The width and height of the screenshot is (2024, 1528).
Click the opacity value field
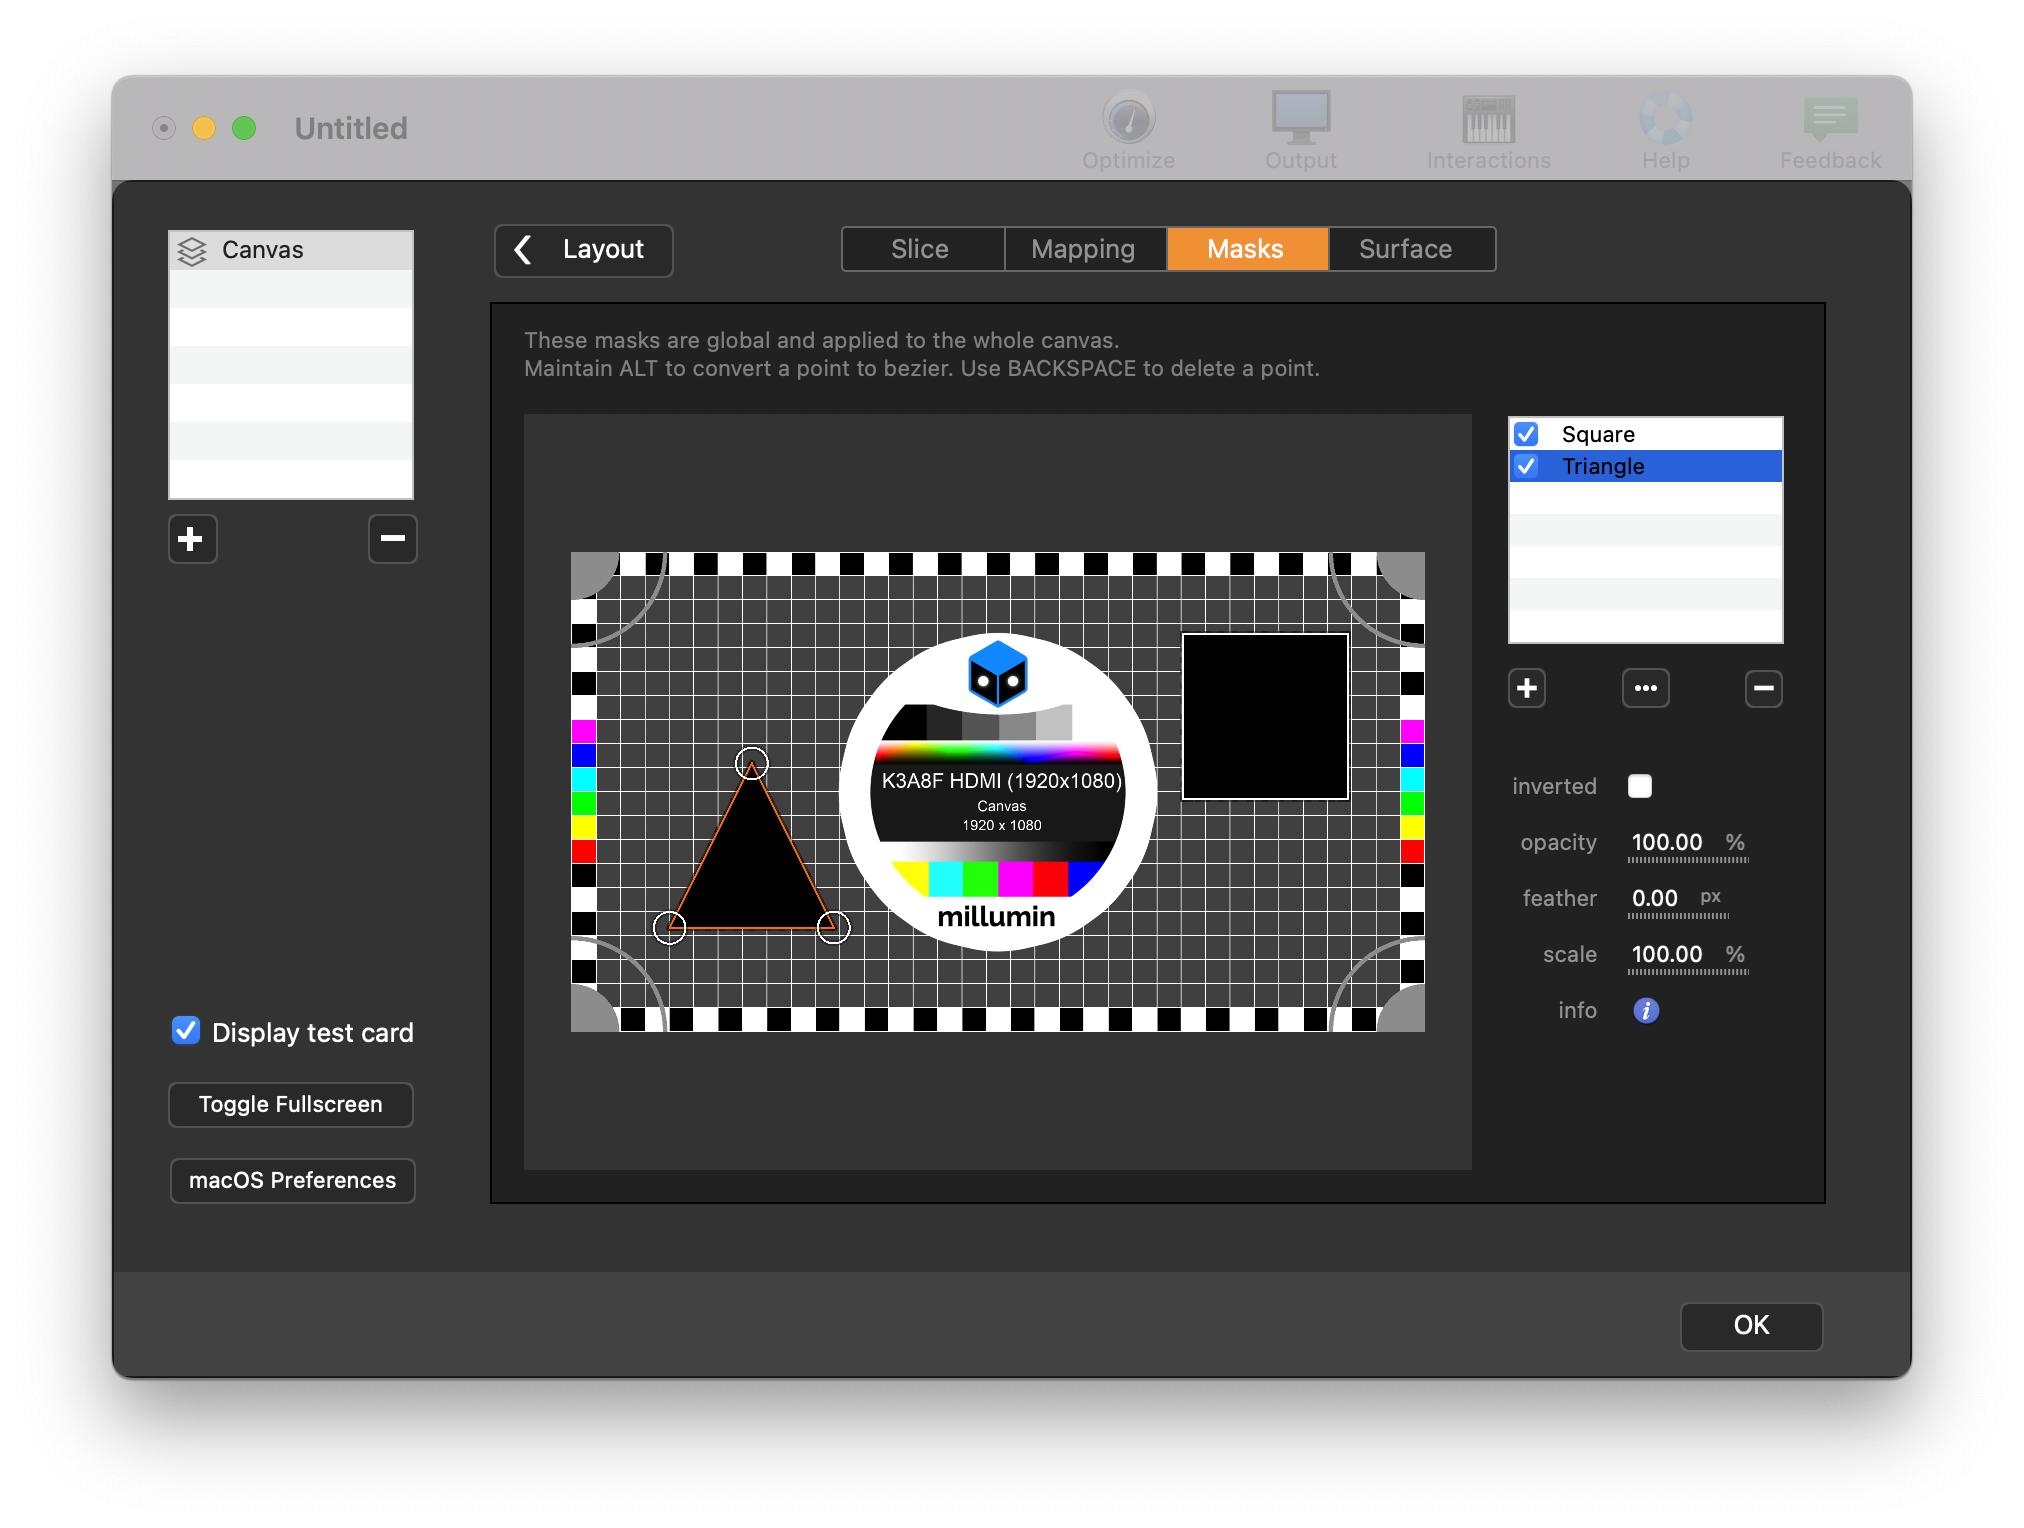[1667, 842]
